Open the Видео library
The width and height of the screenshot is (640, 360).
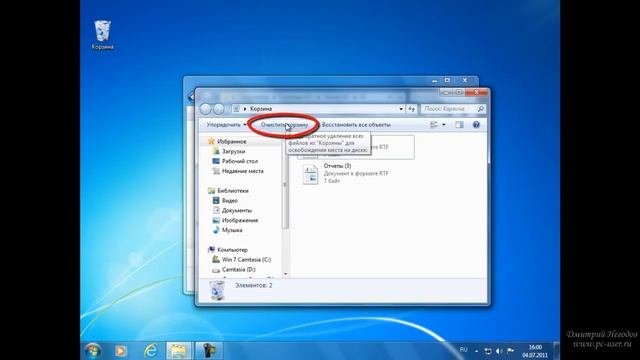pos(229,200)
